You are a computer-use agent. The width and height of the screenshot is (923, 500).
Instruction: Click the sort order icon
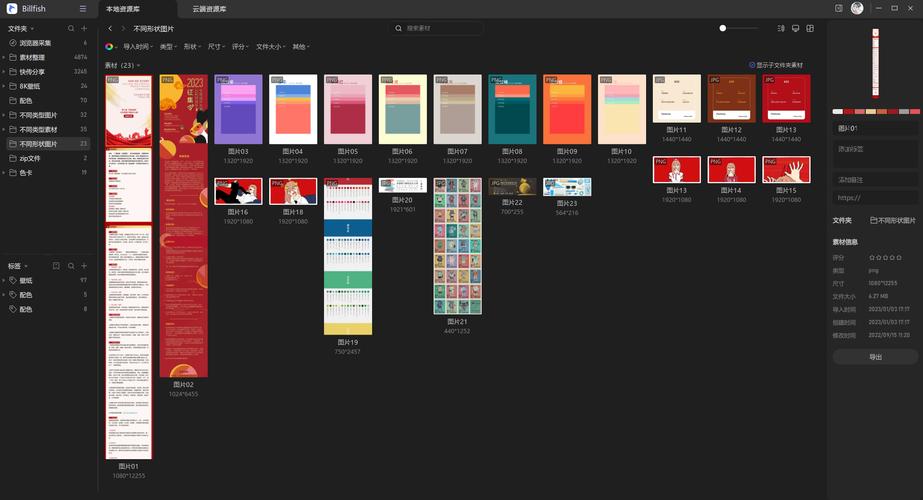point(781,28)
